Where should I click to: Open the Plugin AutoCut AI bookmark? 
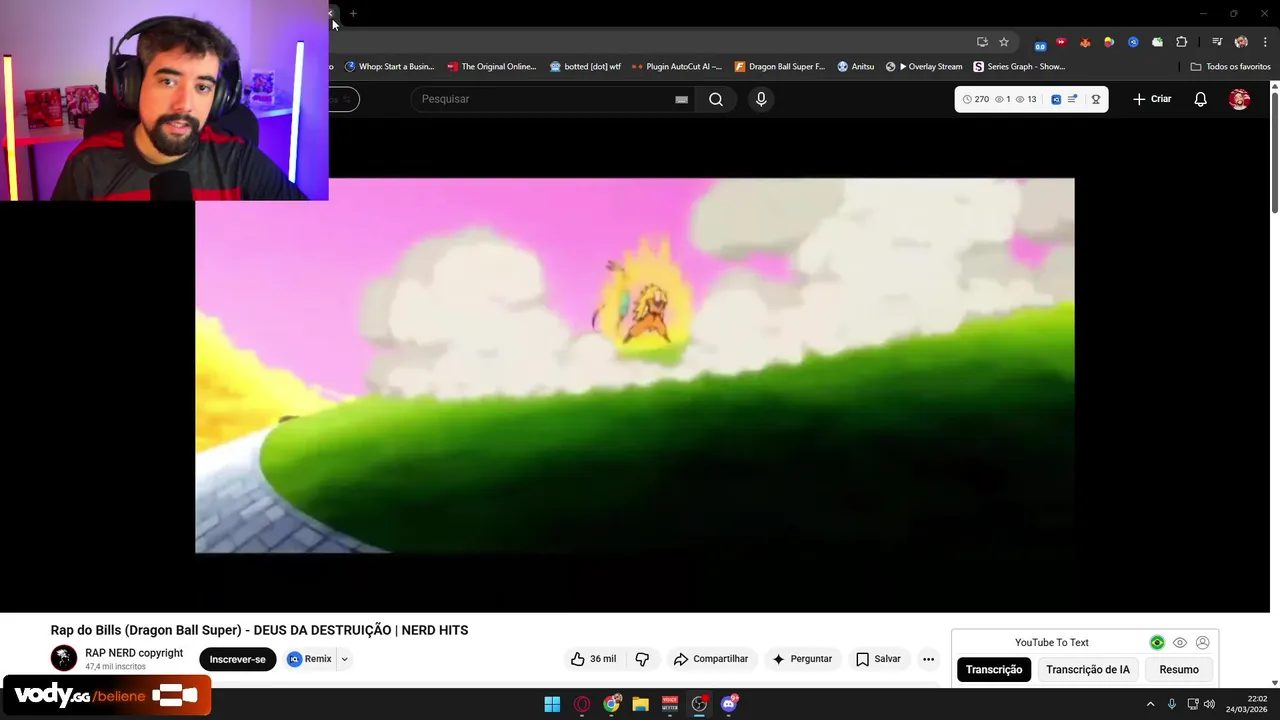click(677, 67)
